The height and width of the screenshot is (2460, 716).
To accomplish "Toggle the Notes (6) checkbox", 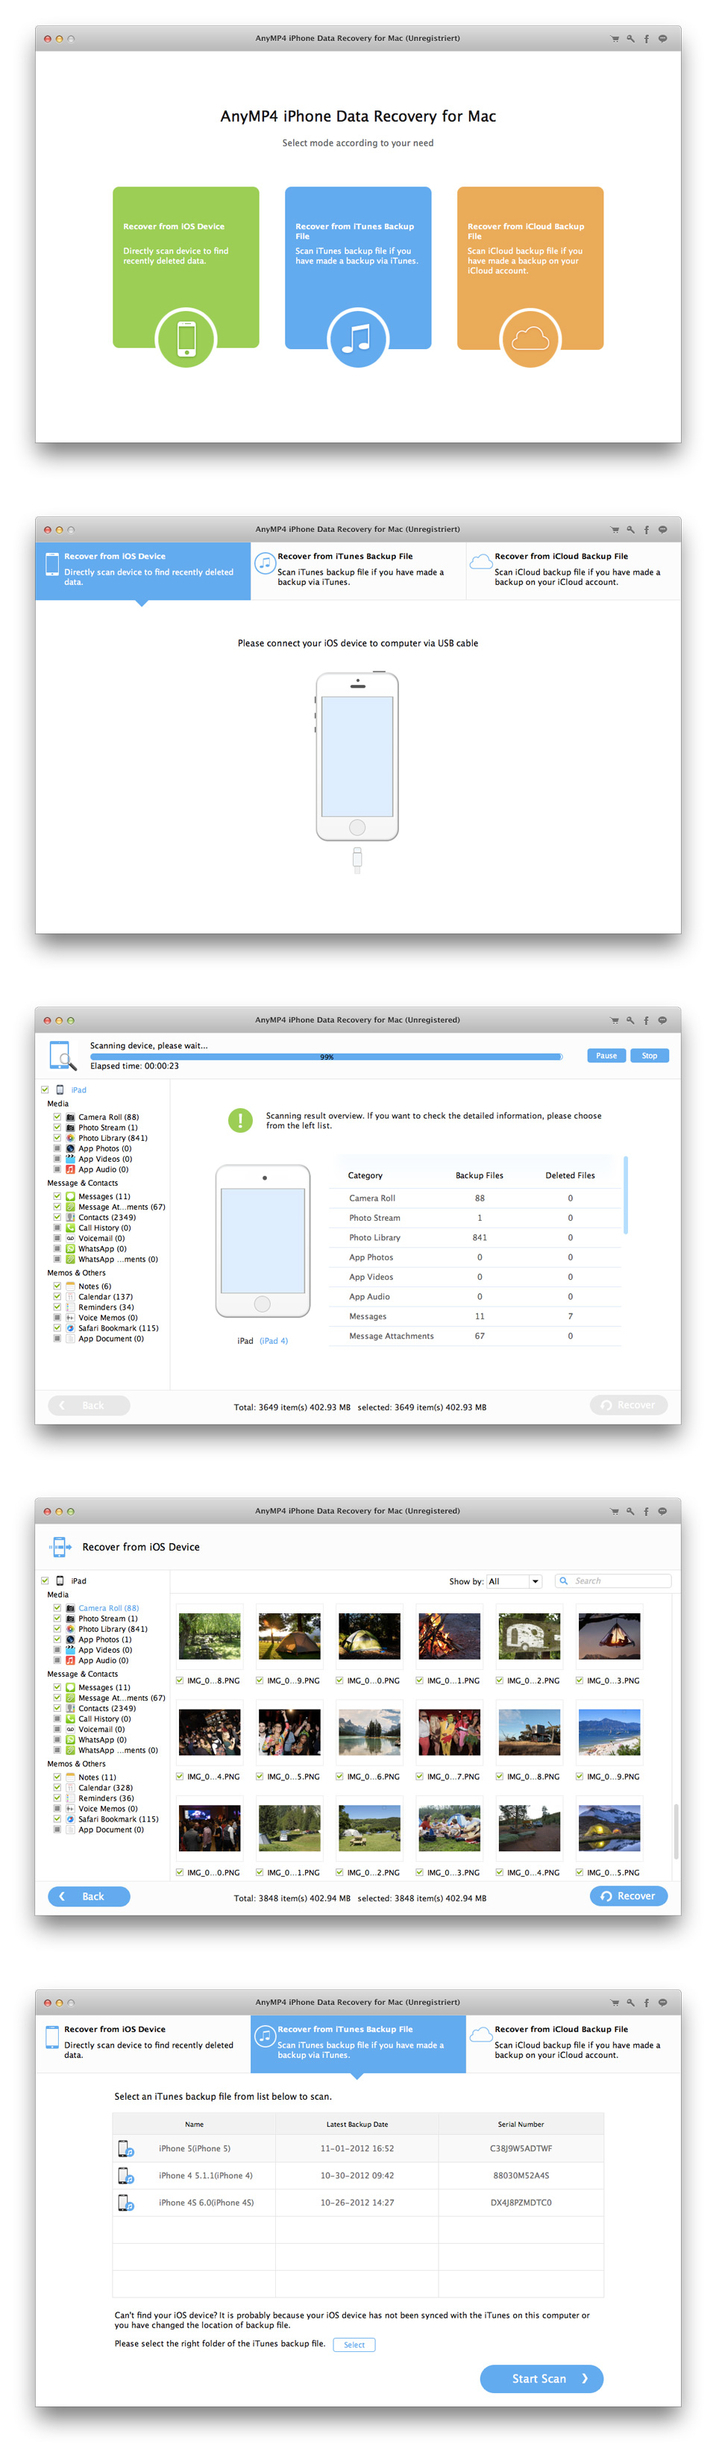I will point(57,1286).
